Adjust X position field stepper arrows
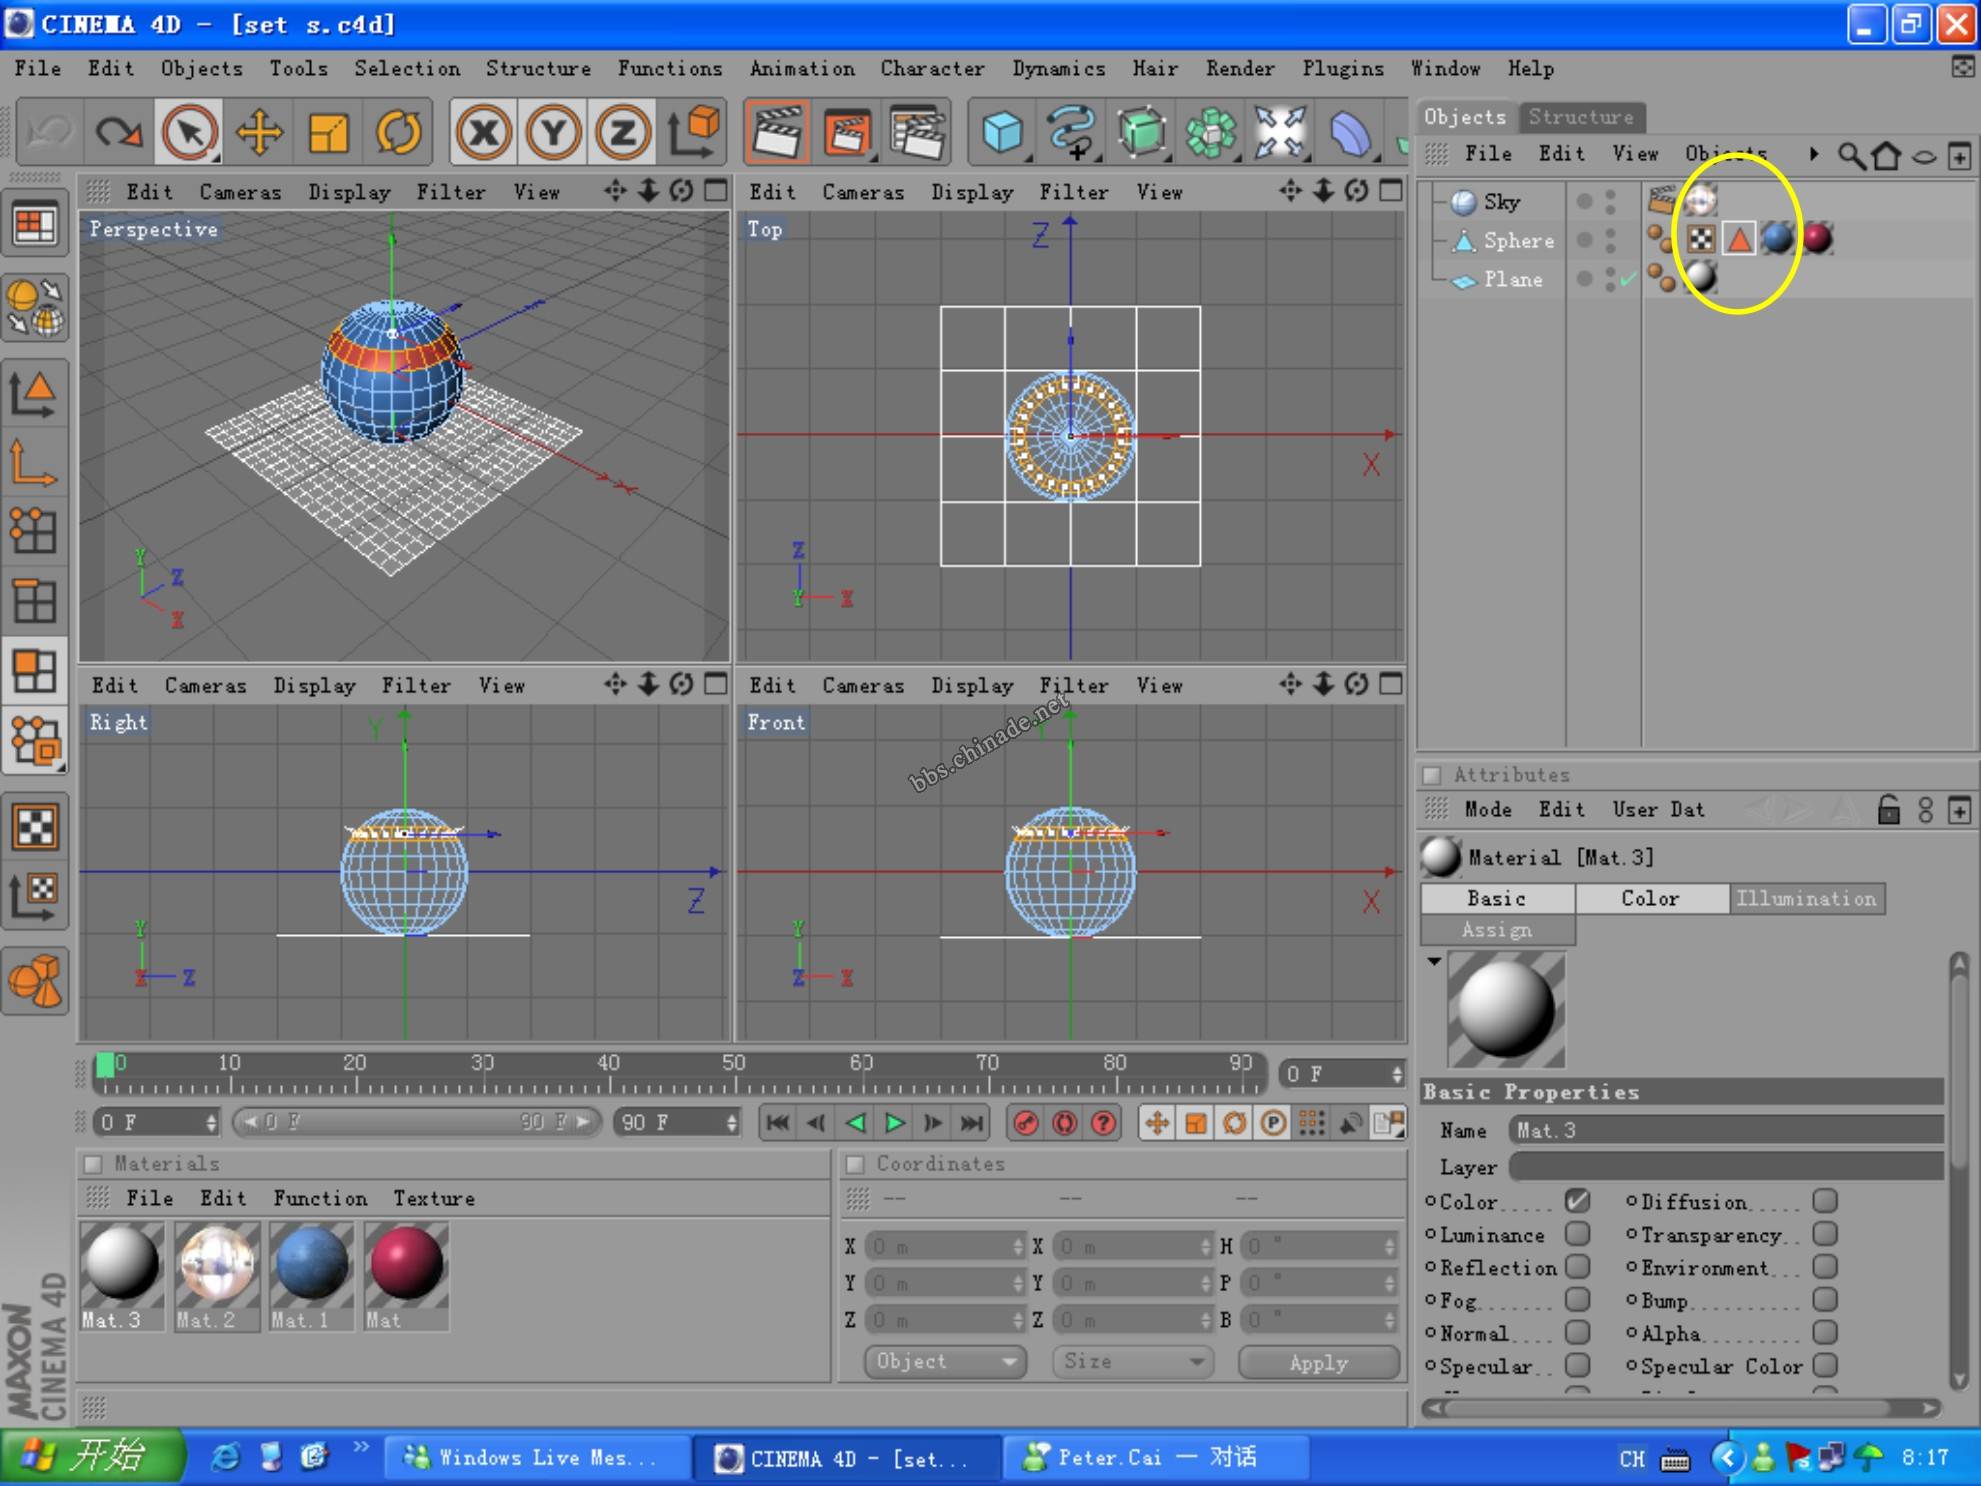The image size is (1981, 1486). pyautogui.click(x=1018, y=1247)
